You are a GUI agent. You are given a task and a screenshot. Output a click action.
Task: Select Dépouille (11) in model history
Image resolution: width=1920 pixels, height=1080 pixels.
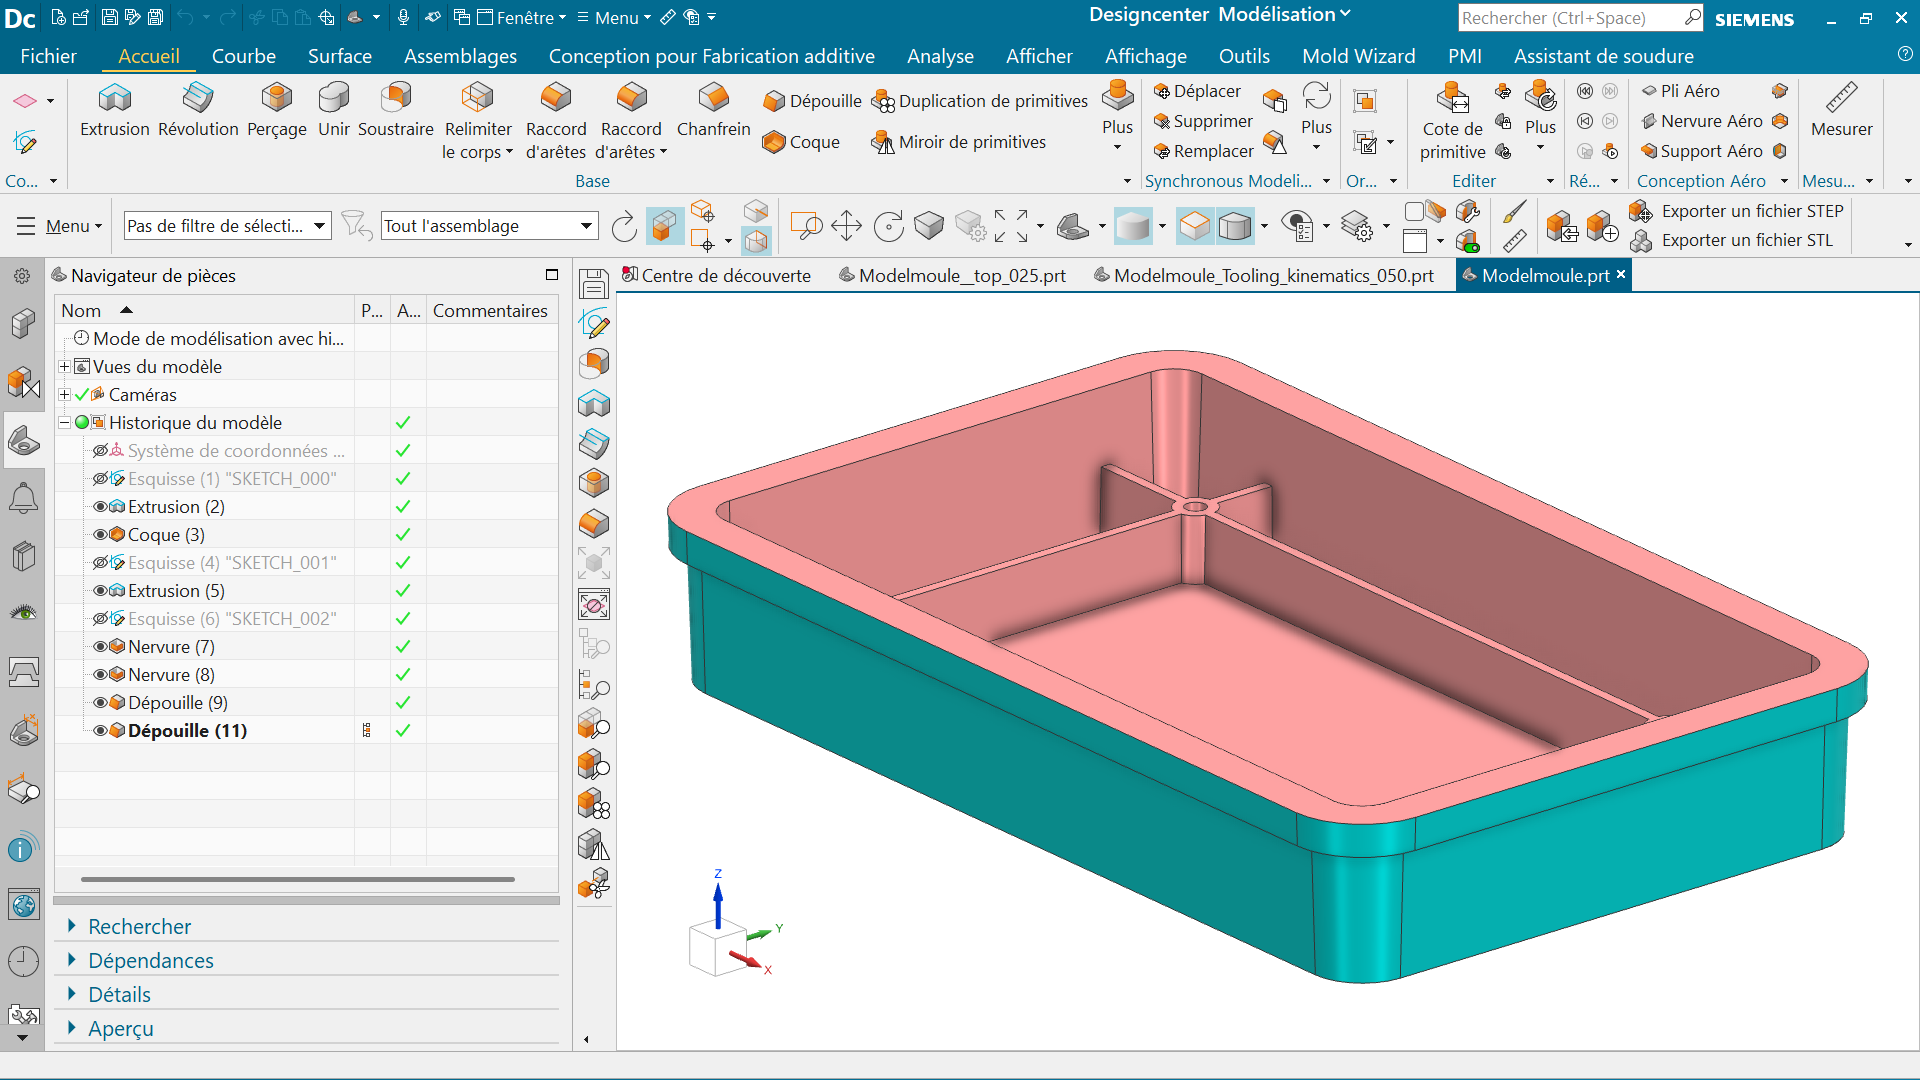click(x=187, y=731)
